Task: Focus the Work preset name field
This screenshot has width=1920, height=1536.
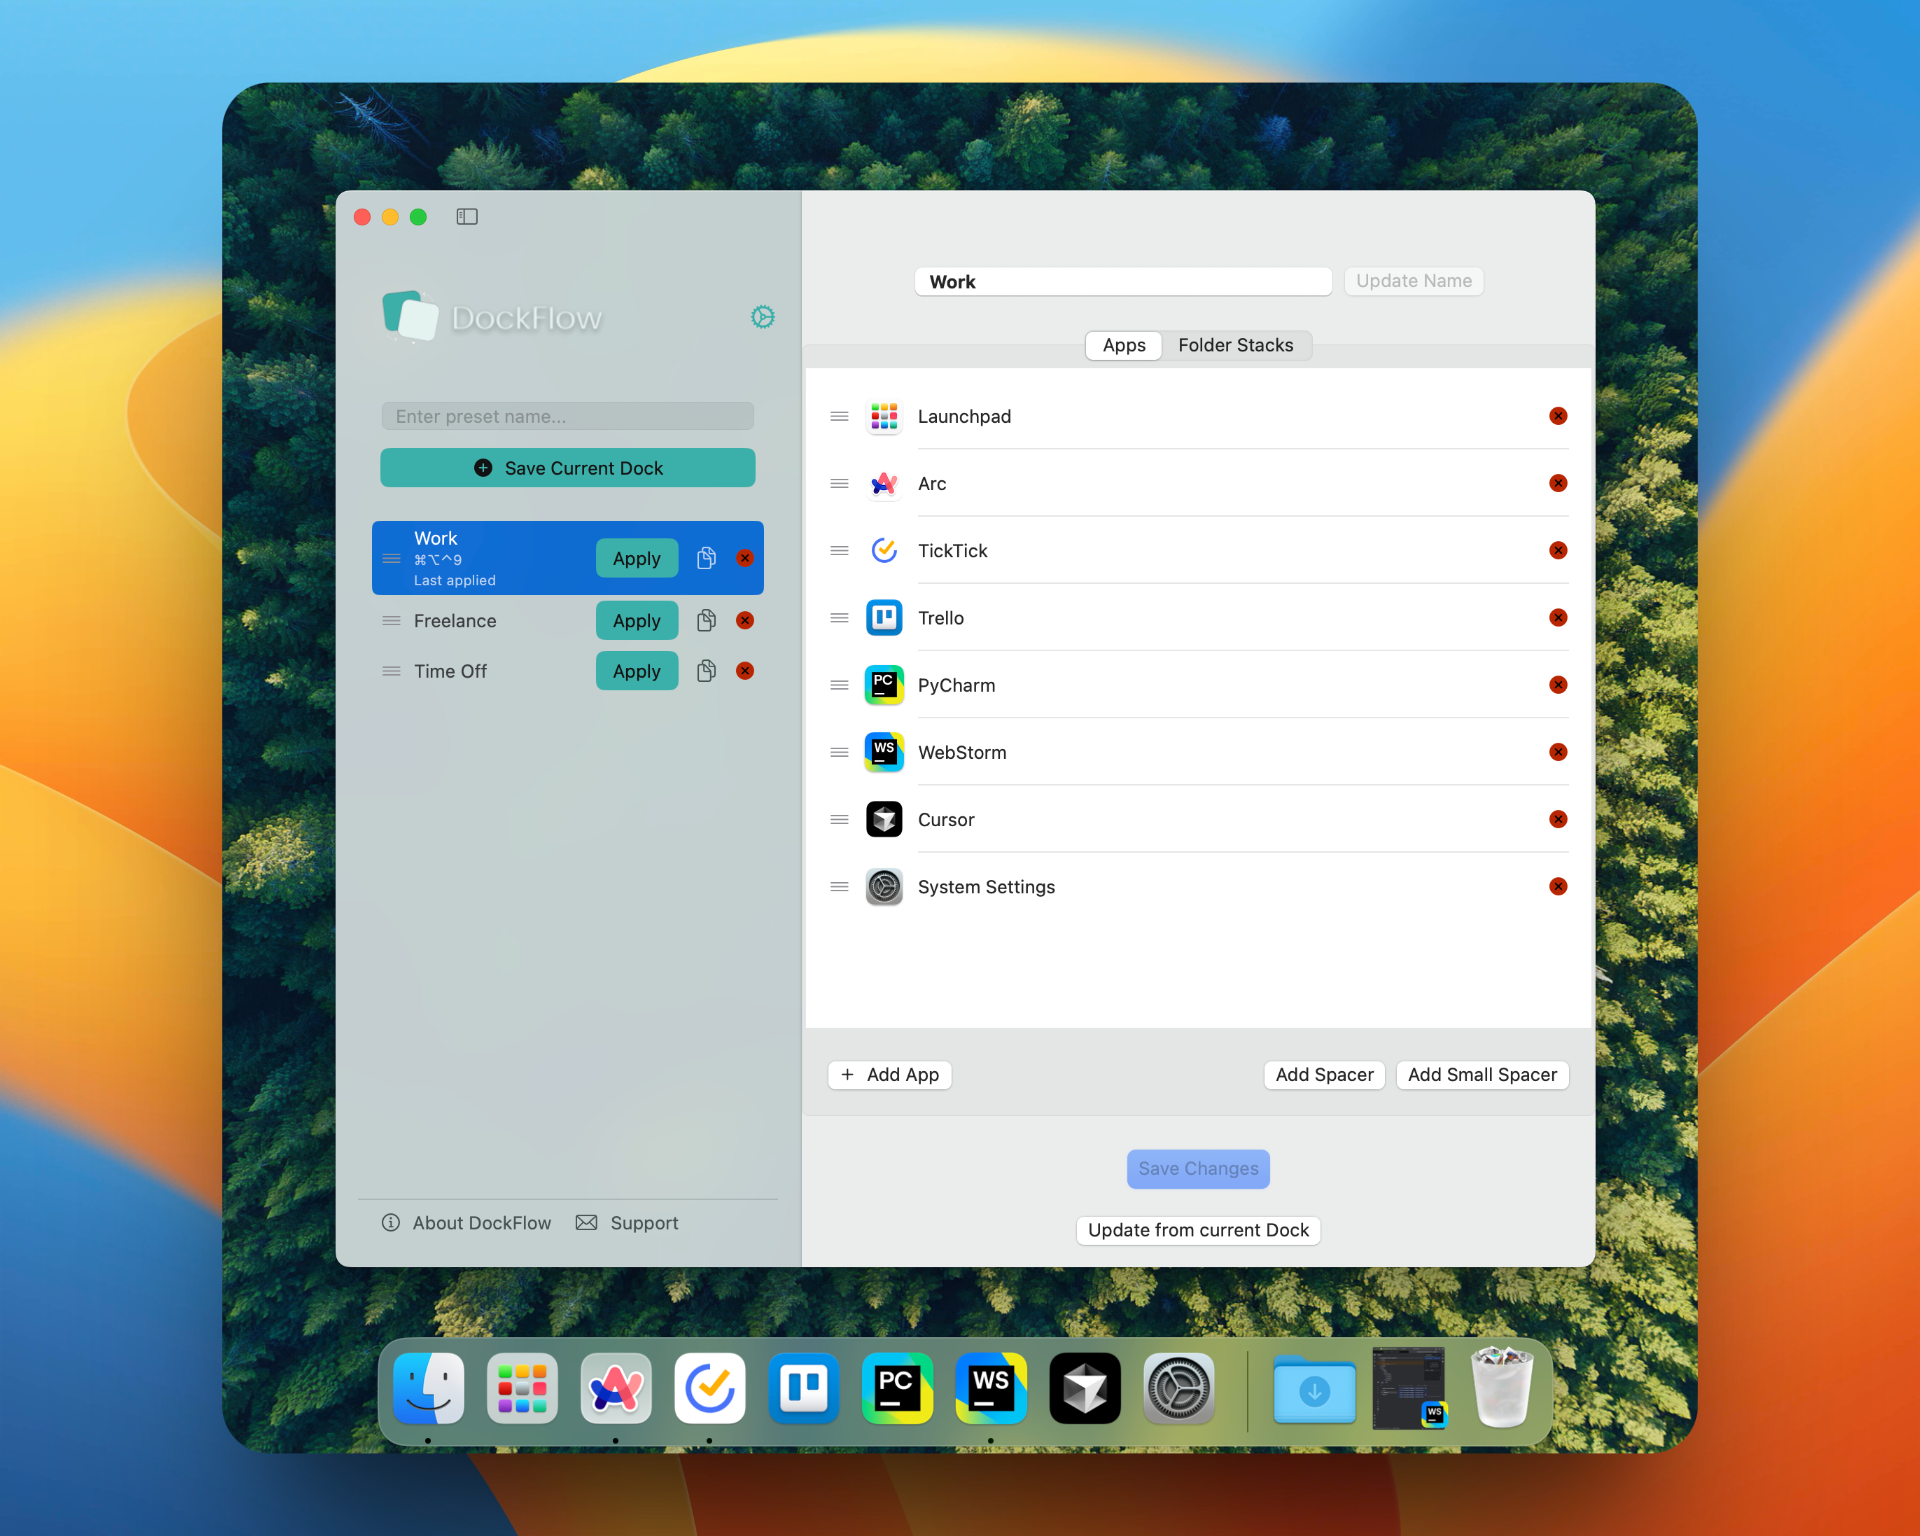Action: (x=1123, y=282)
